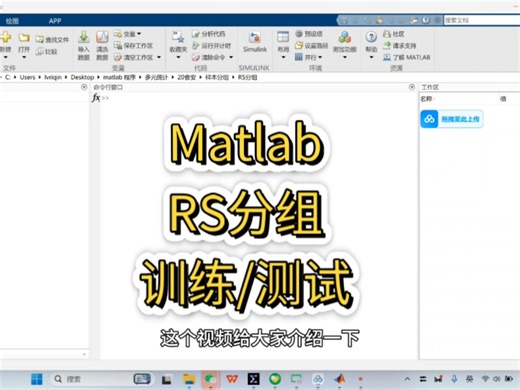This screenshot has width=520, height=390.
Task: Open Preferences (预设项)
Action: point(309,34)
